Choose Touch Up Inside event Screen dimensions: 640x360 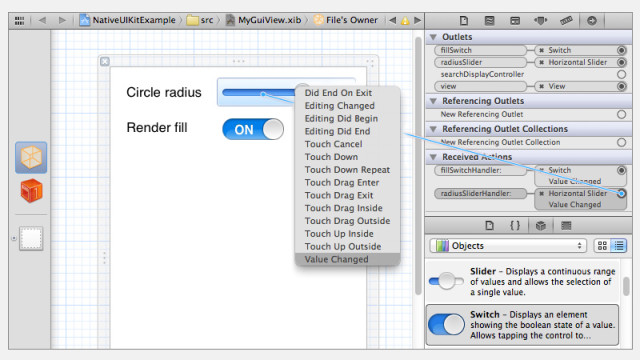pos(347,233)
